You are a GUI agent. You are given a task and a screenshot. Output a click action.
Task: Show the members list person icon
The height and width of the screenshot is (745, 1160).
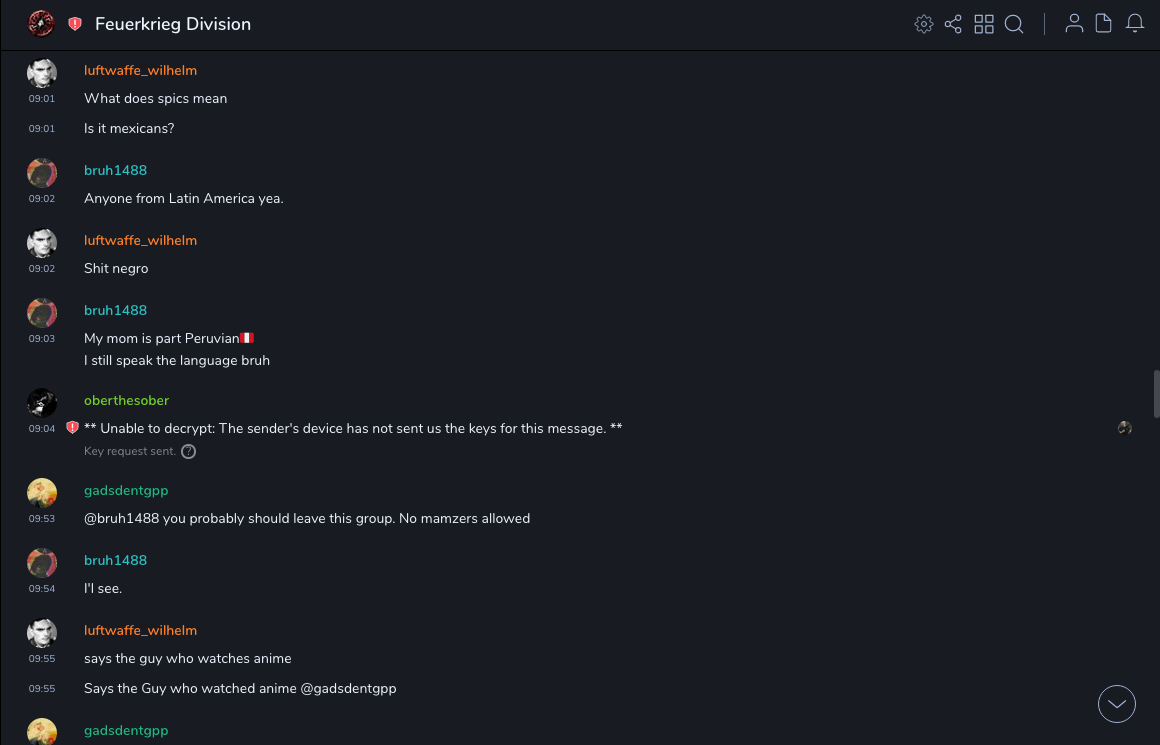(x=1074, y=24)
